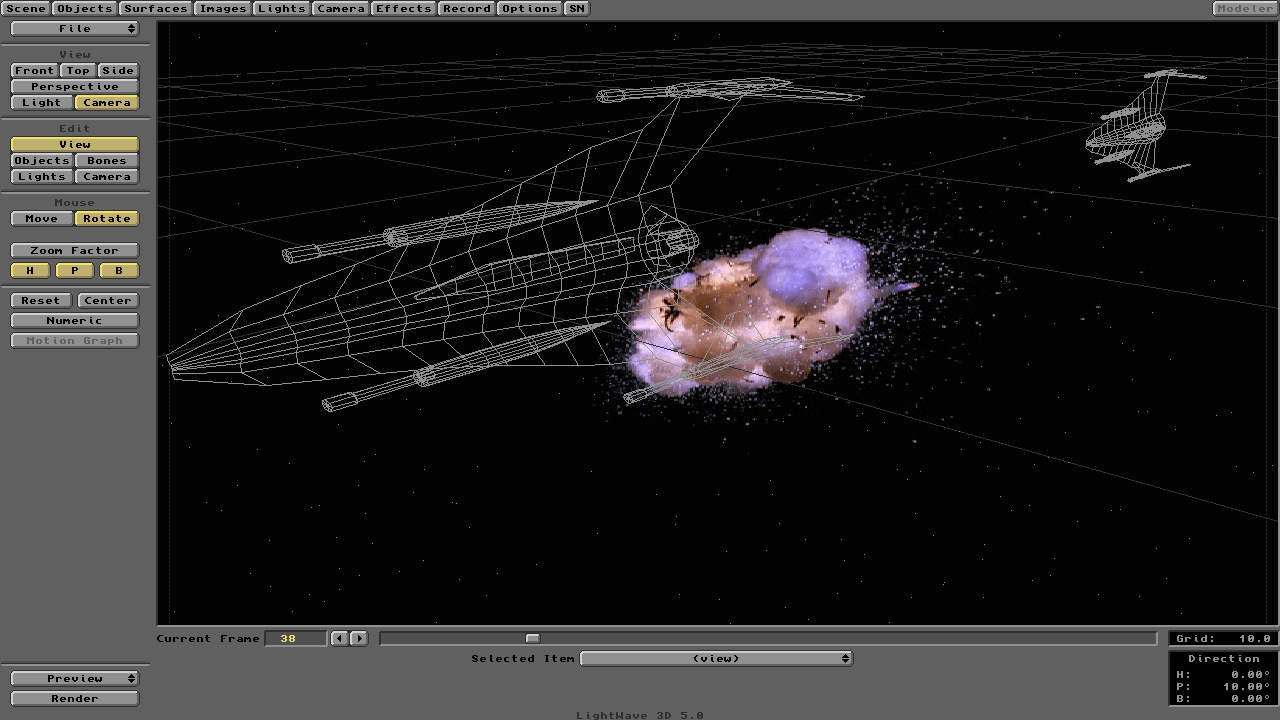
Task: Toggle the B bank axis button
Action: [119, 271]
